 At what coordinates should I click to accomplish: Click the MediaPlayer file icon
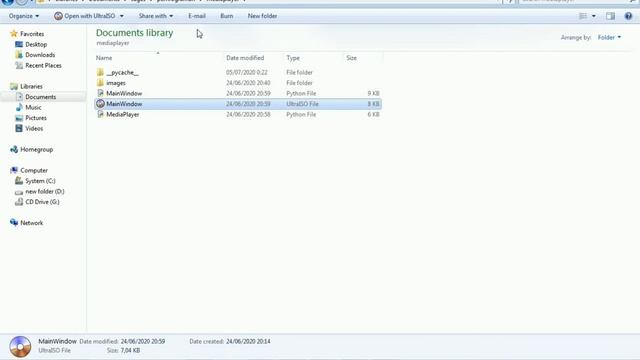(x=100, y=115)
